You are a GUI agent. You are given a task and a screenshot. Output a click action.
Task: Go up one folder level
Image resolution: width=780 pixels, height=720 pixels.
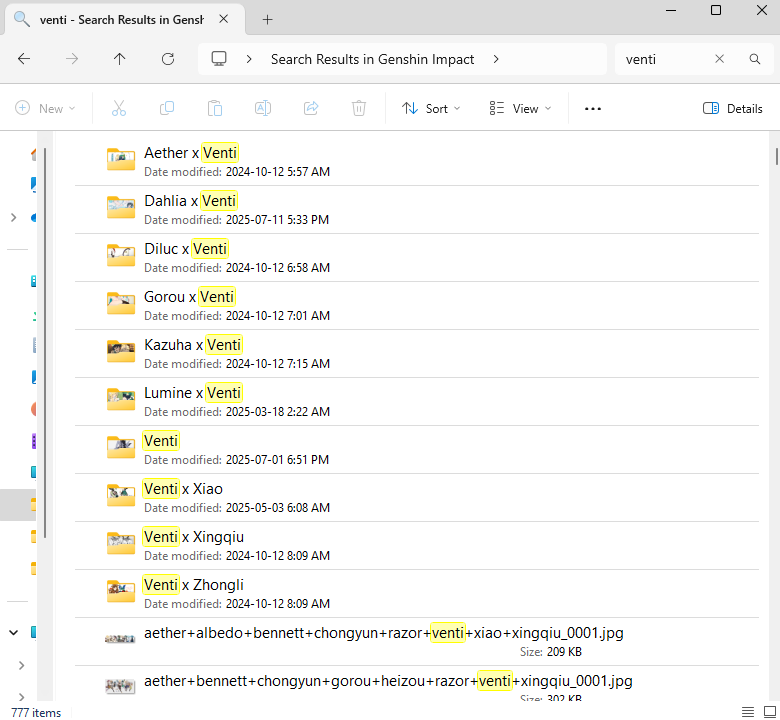tap(119, 59)
